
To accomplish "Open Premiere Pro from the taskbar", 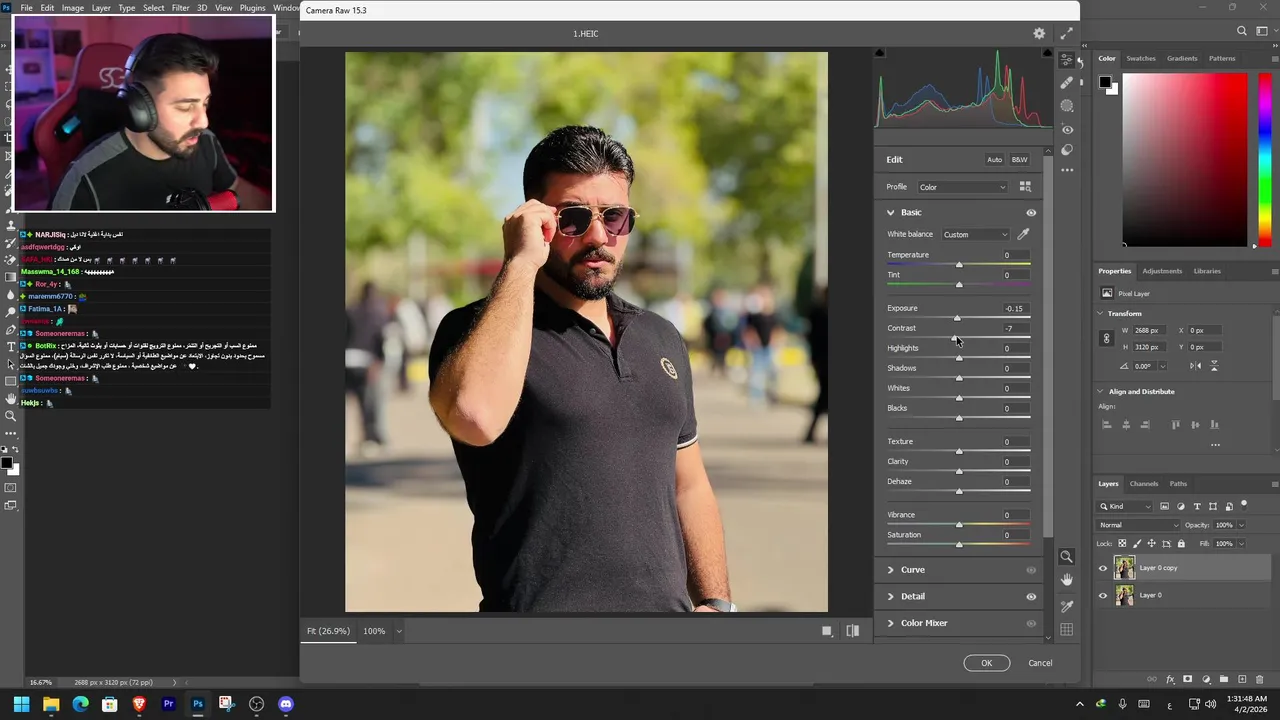I will [x=168, y=704].
